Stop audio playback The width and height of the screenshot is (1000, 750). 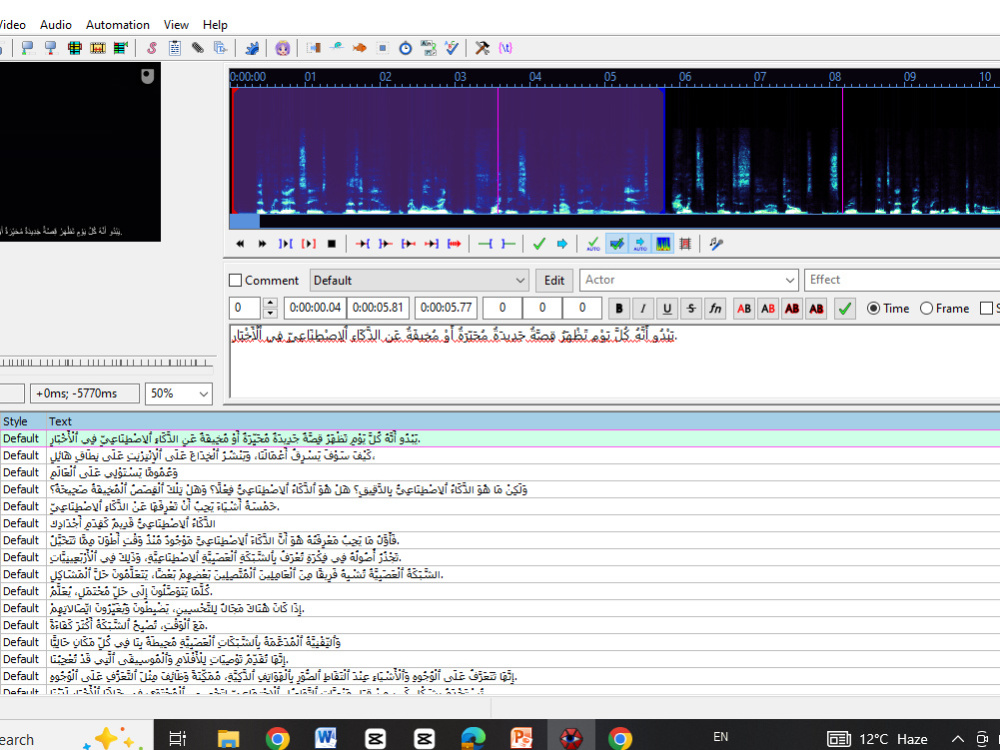point(332,244)
